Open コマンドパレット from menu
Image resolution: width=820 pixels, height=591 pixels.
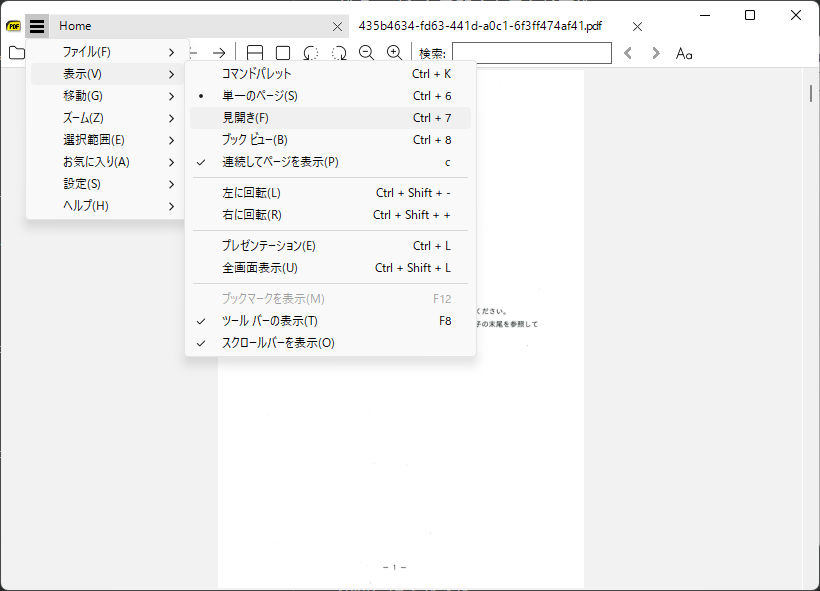click(x=331, y=74)
